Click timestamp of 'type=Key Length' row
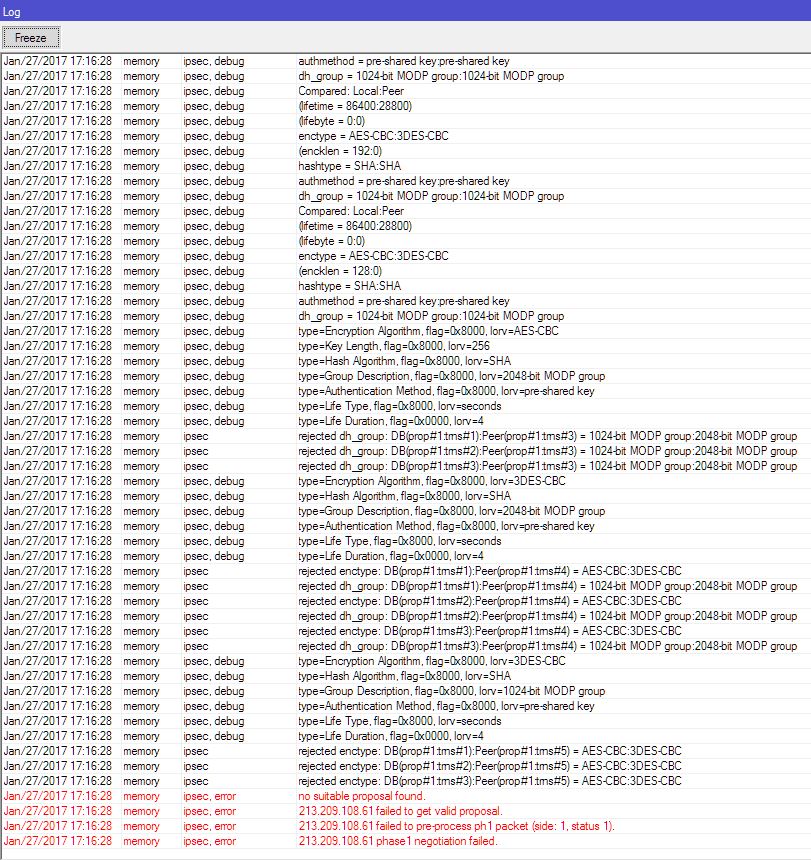 58,346
